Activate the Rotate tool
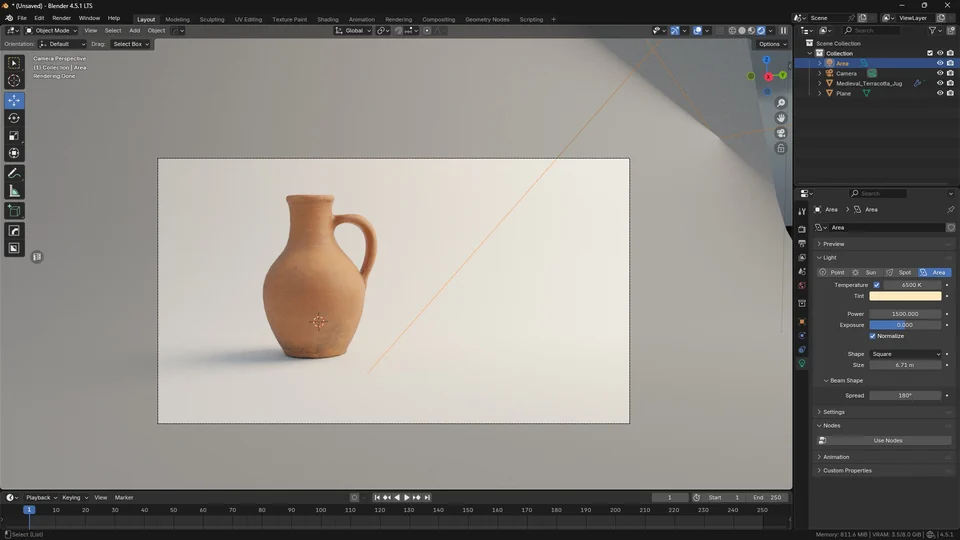Image resolution: width=960 pixels, height=540 pixels. tap(14, 118)
